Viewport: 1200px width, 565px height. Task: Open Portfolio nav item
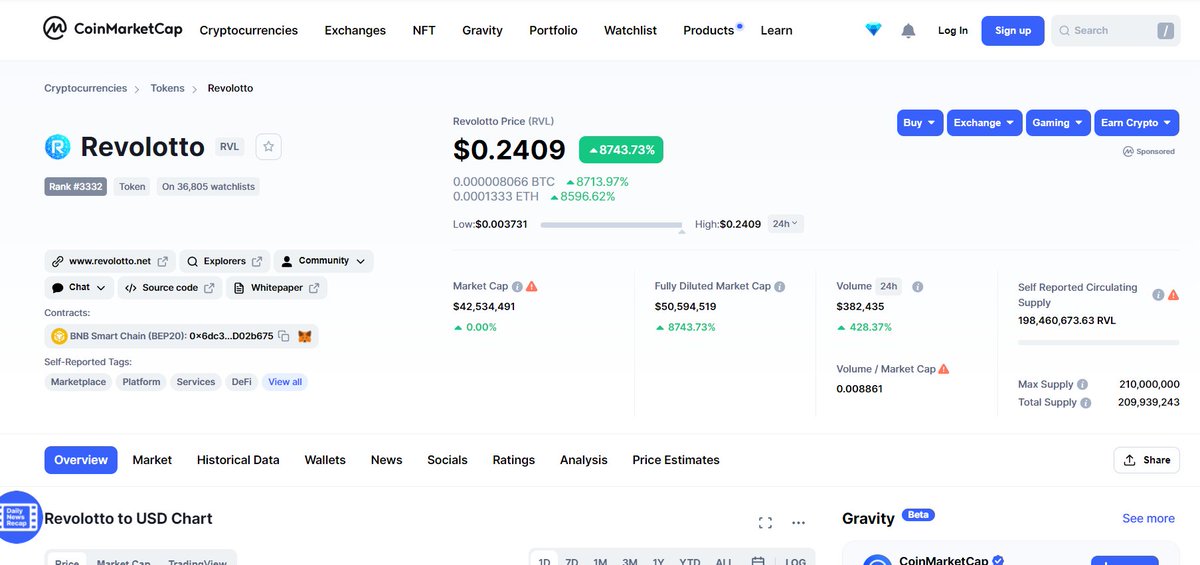[553, 31]
